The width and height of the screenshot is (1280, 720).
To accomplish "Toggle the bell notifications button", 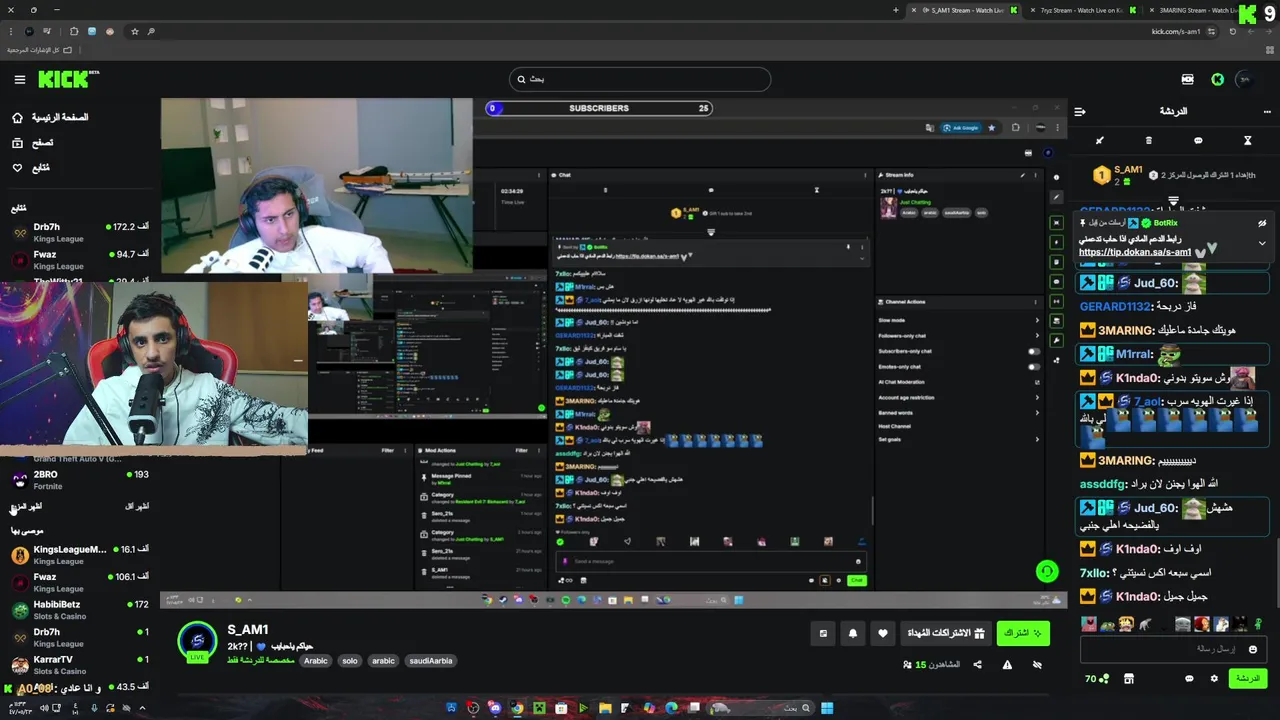I will tap(853, 633).
